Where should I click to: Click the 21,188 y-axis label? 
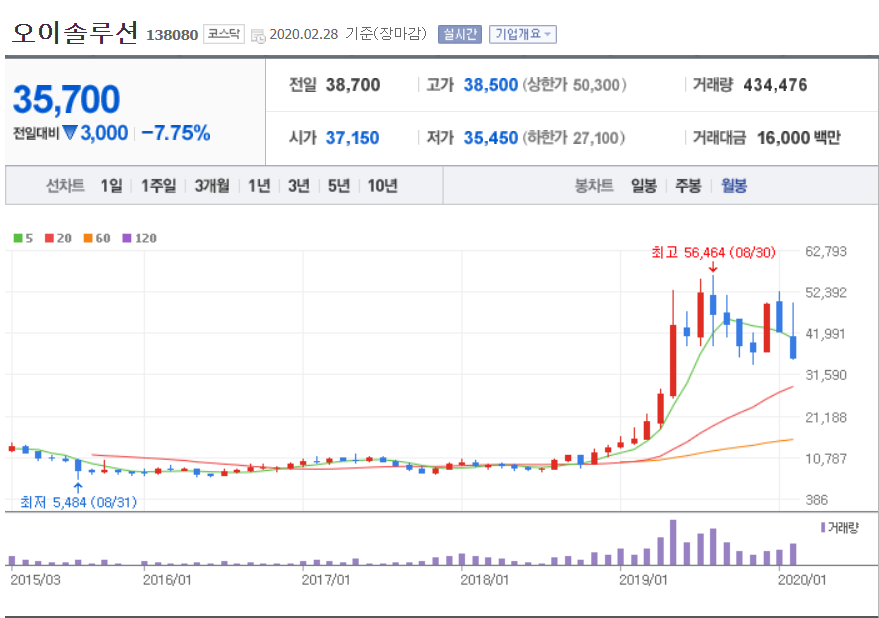coord(826,417)
